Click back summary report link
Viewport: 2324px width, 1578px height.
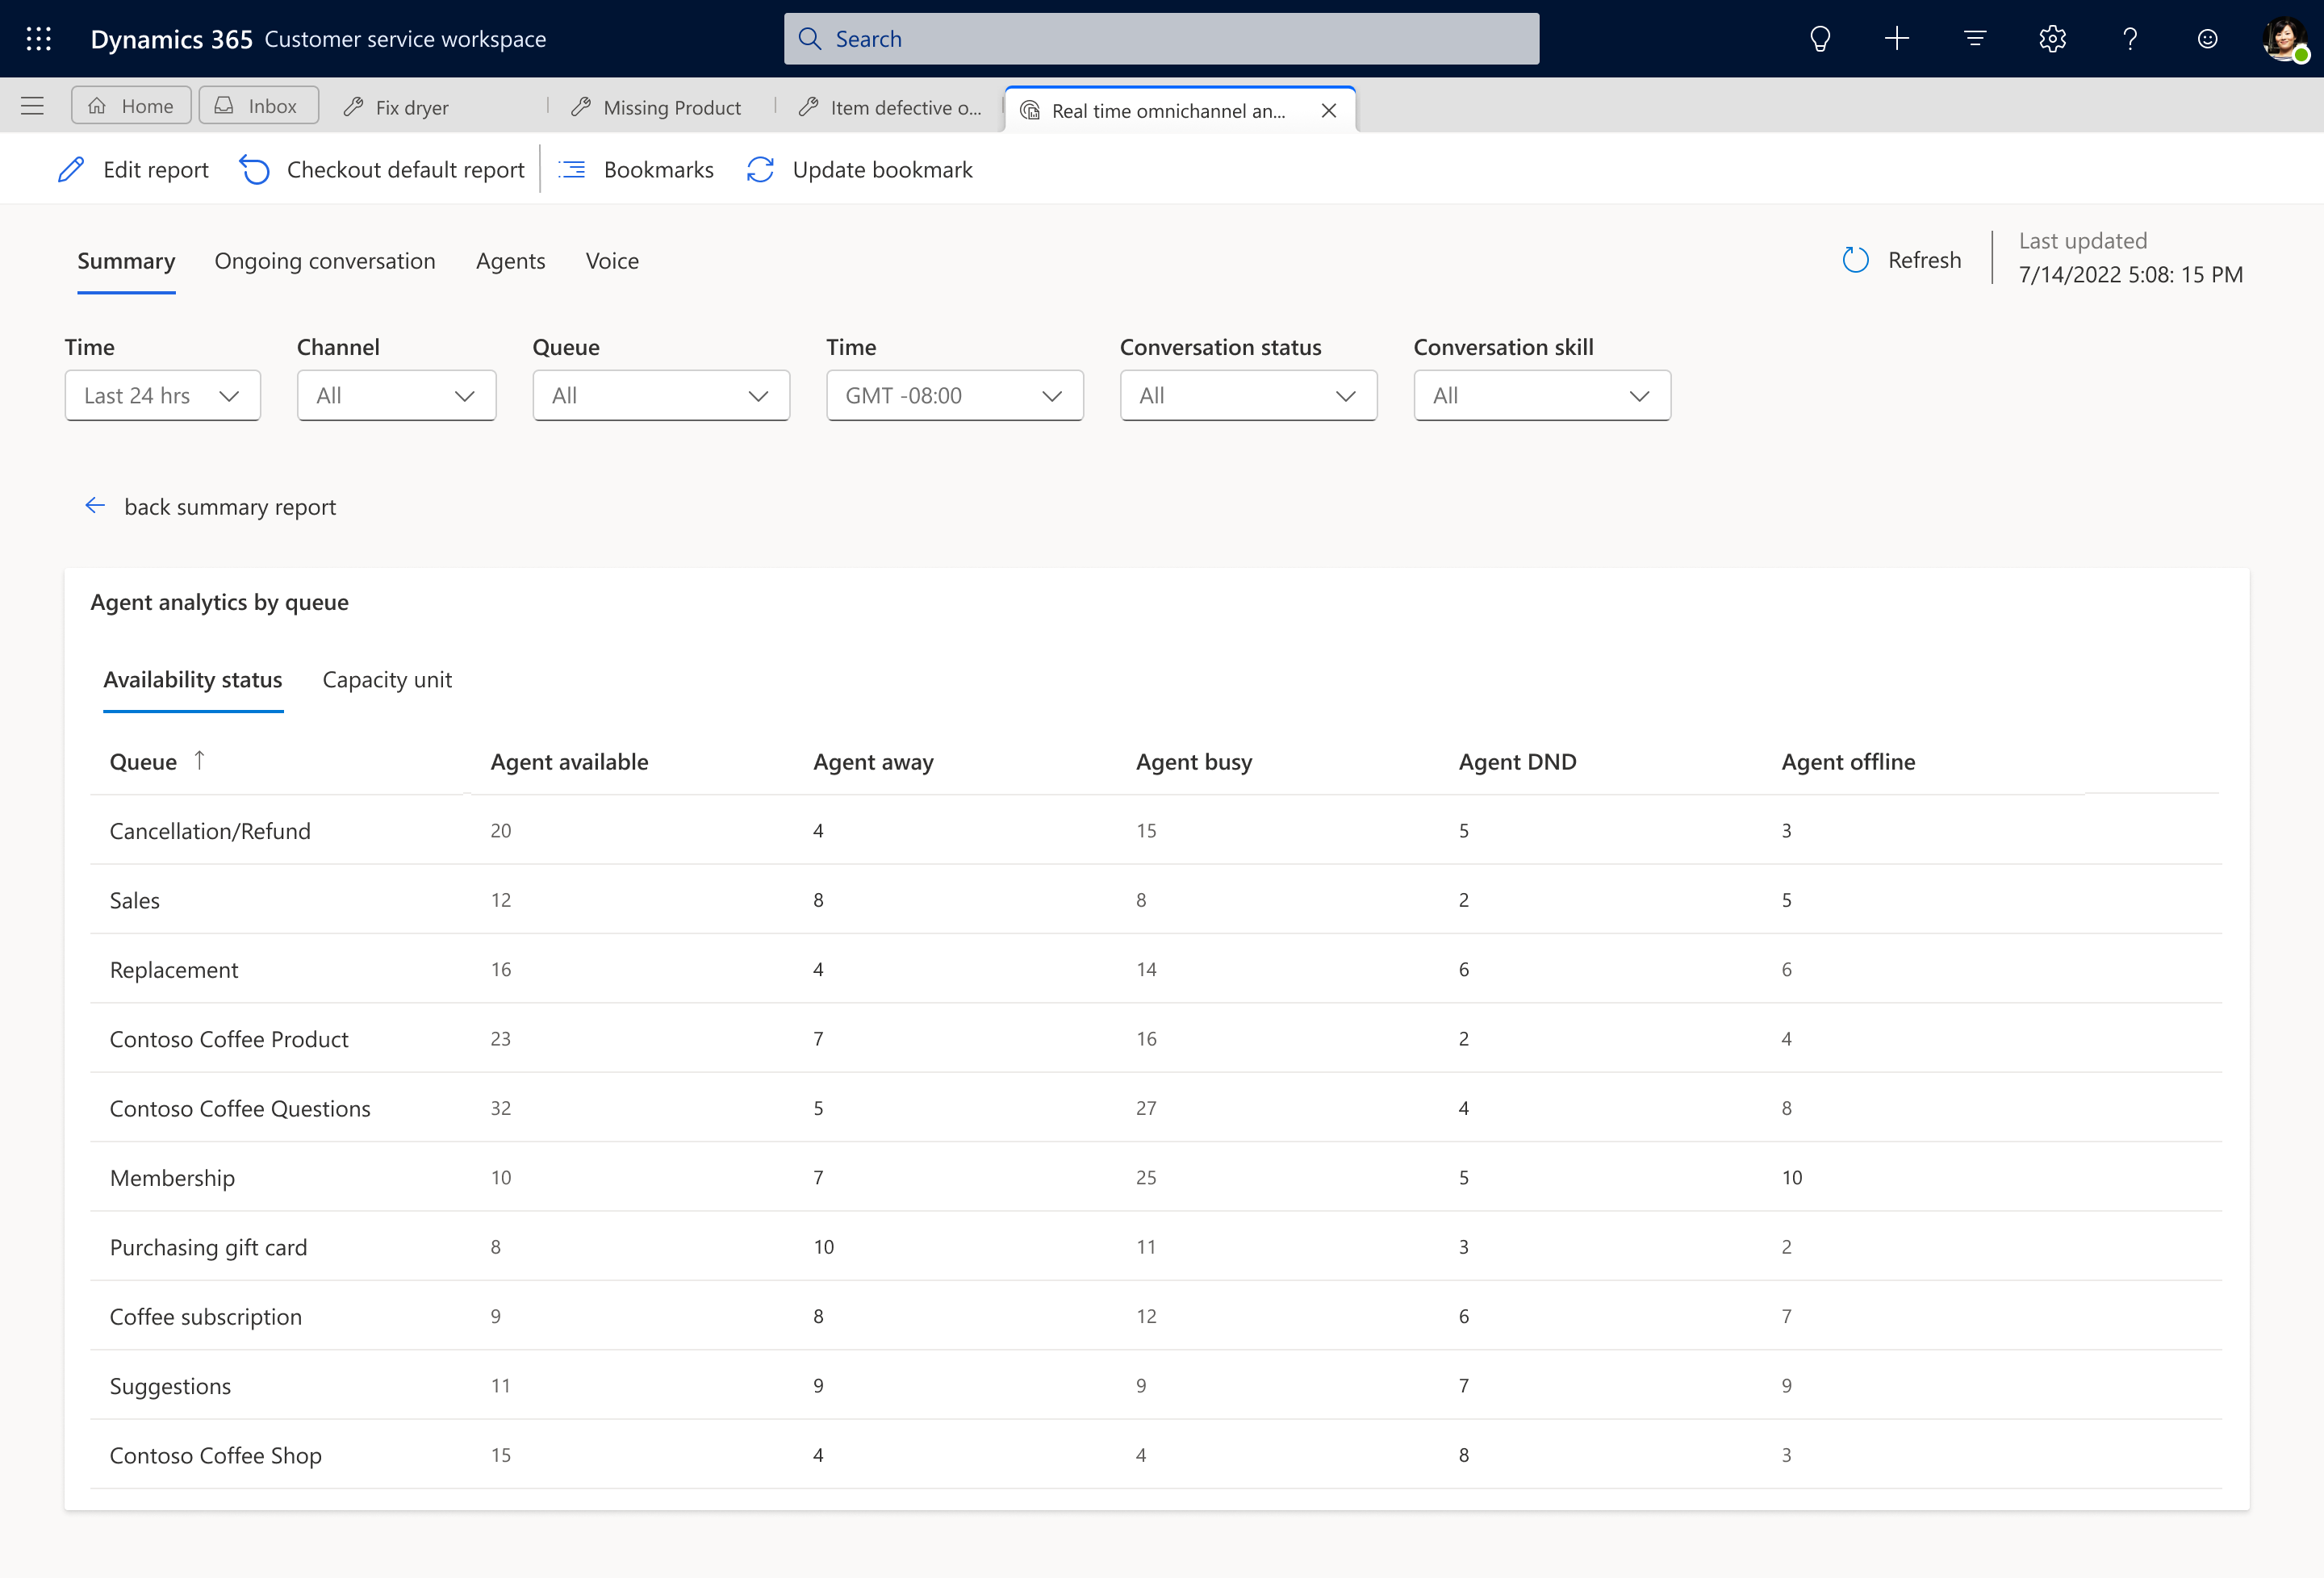(x=211, y=507)
